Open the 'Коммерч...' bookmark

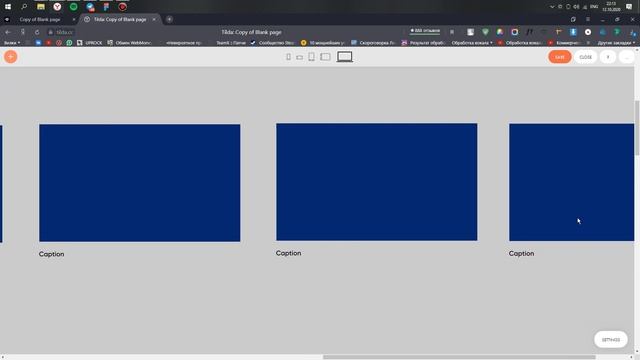click(x=564, y=42)
